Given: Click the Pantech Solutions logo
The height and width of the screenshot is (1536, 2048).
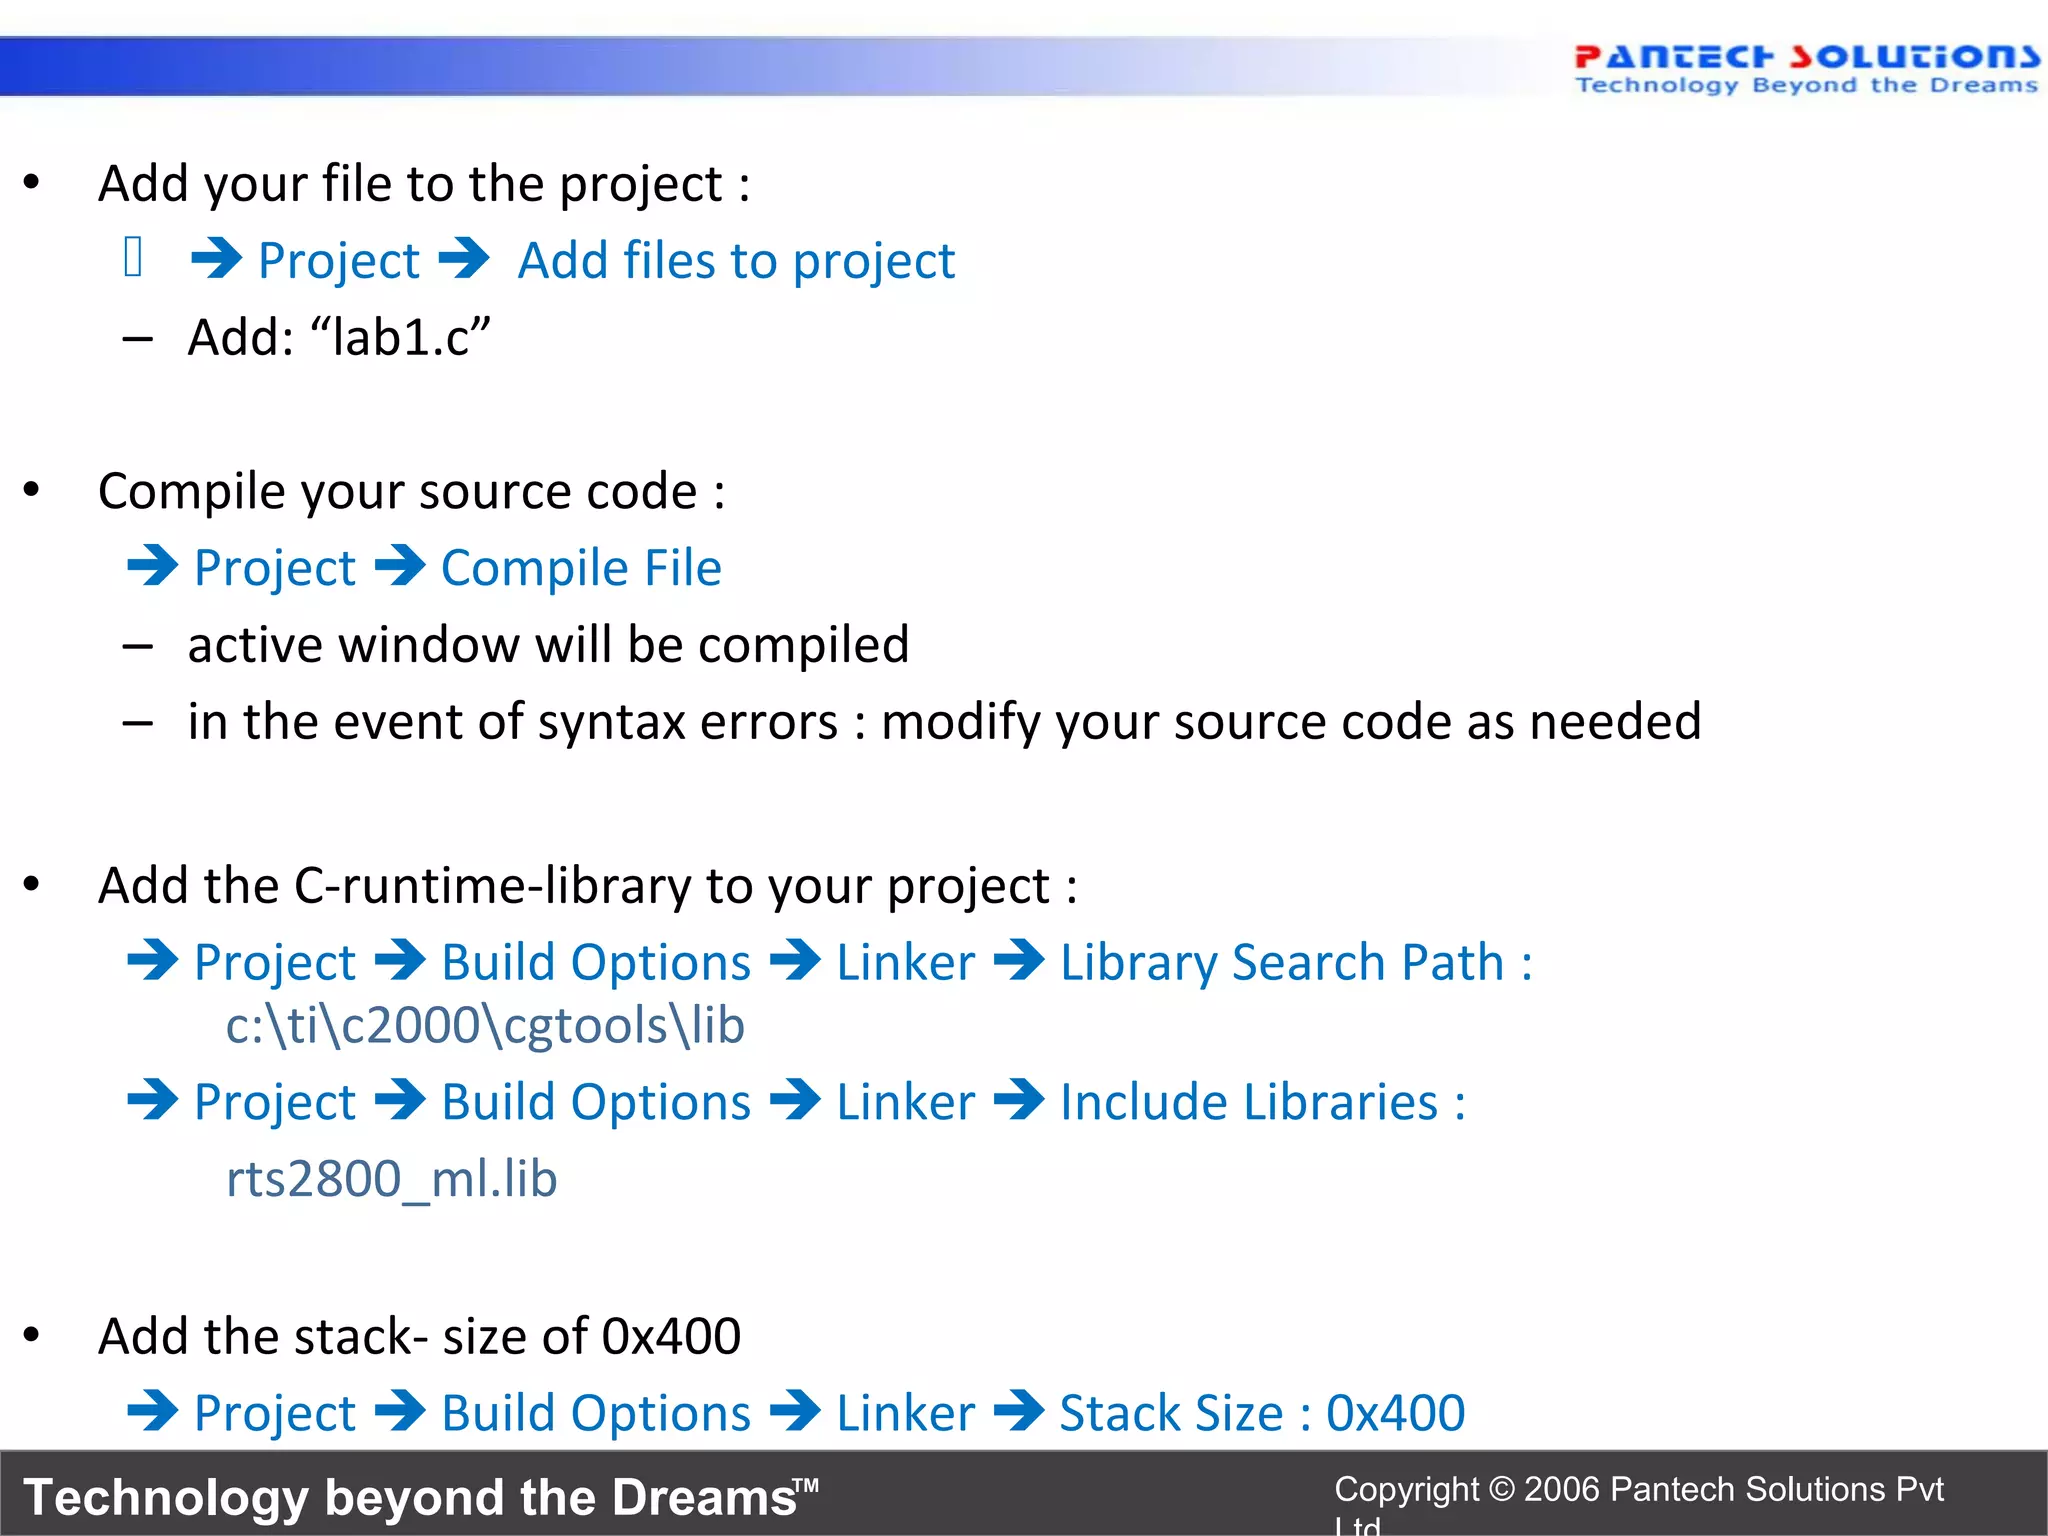Looking at the screenshot, I should (1806, 68).
